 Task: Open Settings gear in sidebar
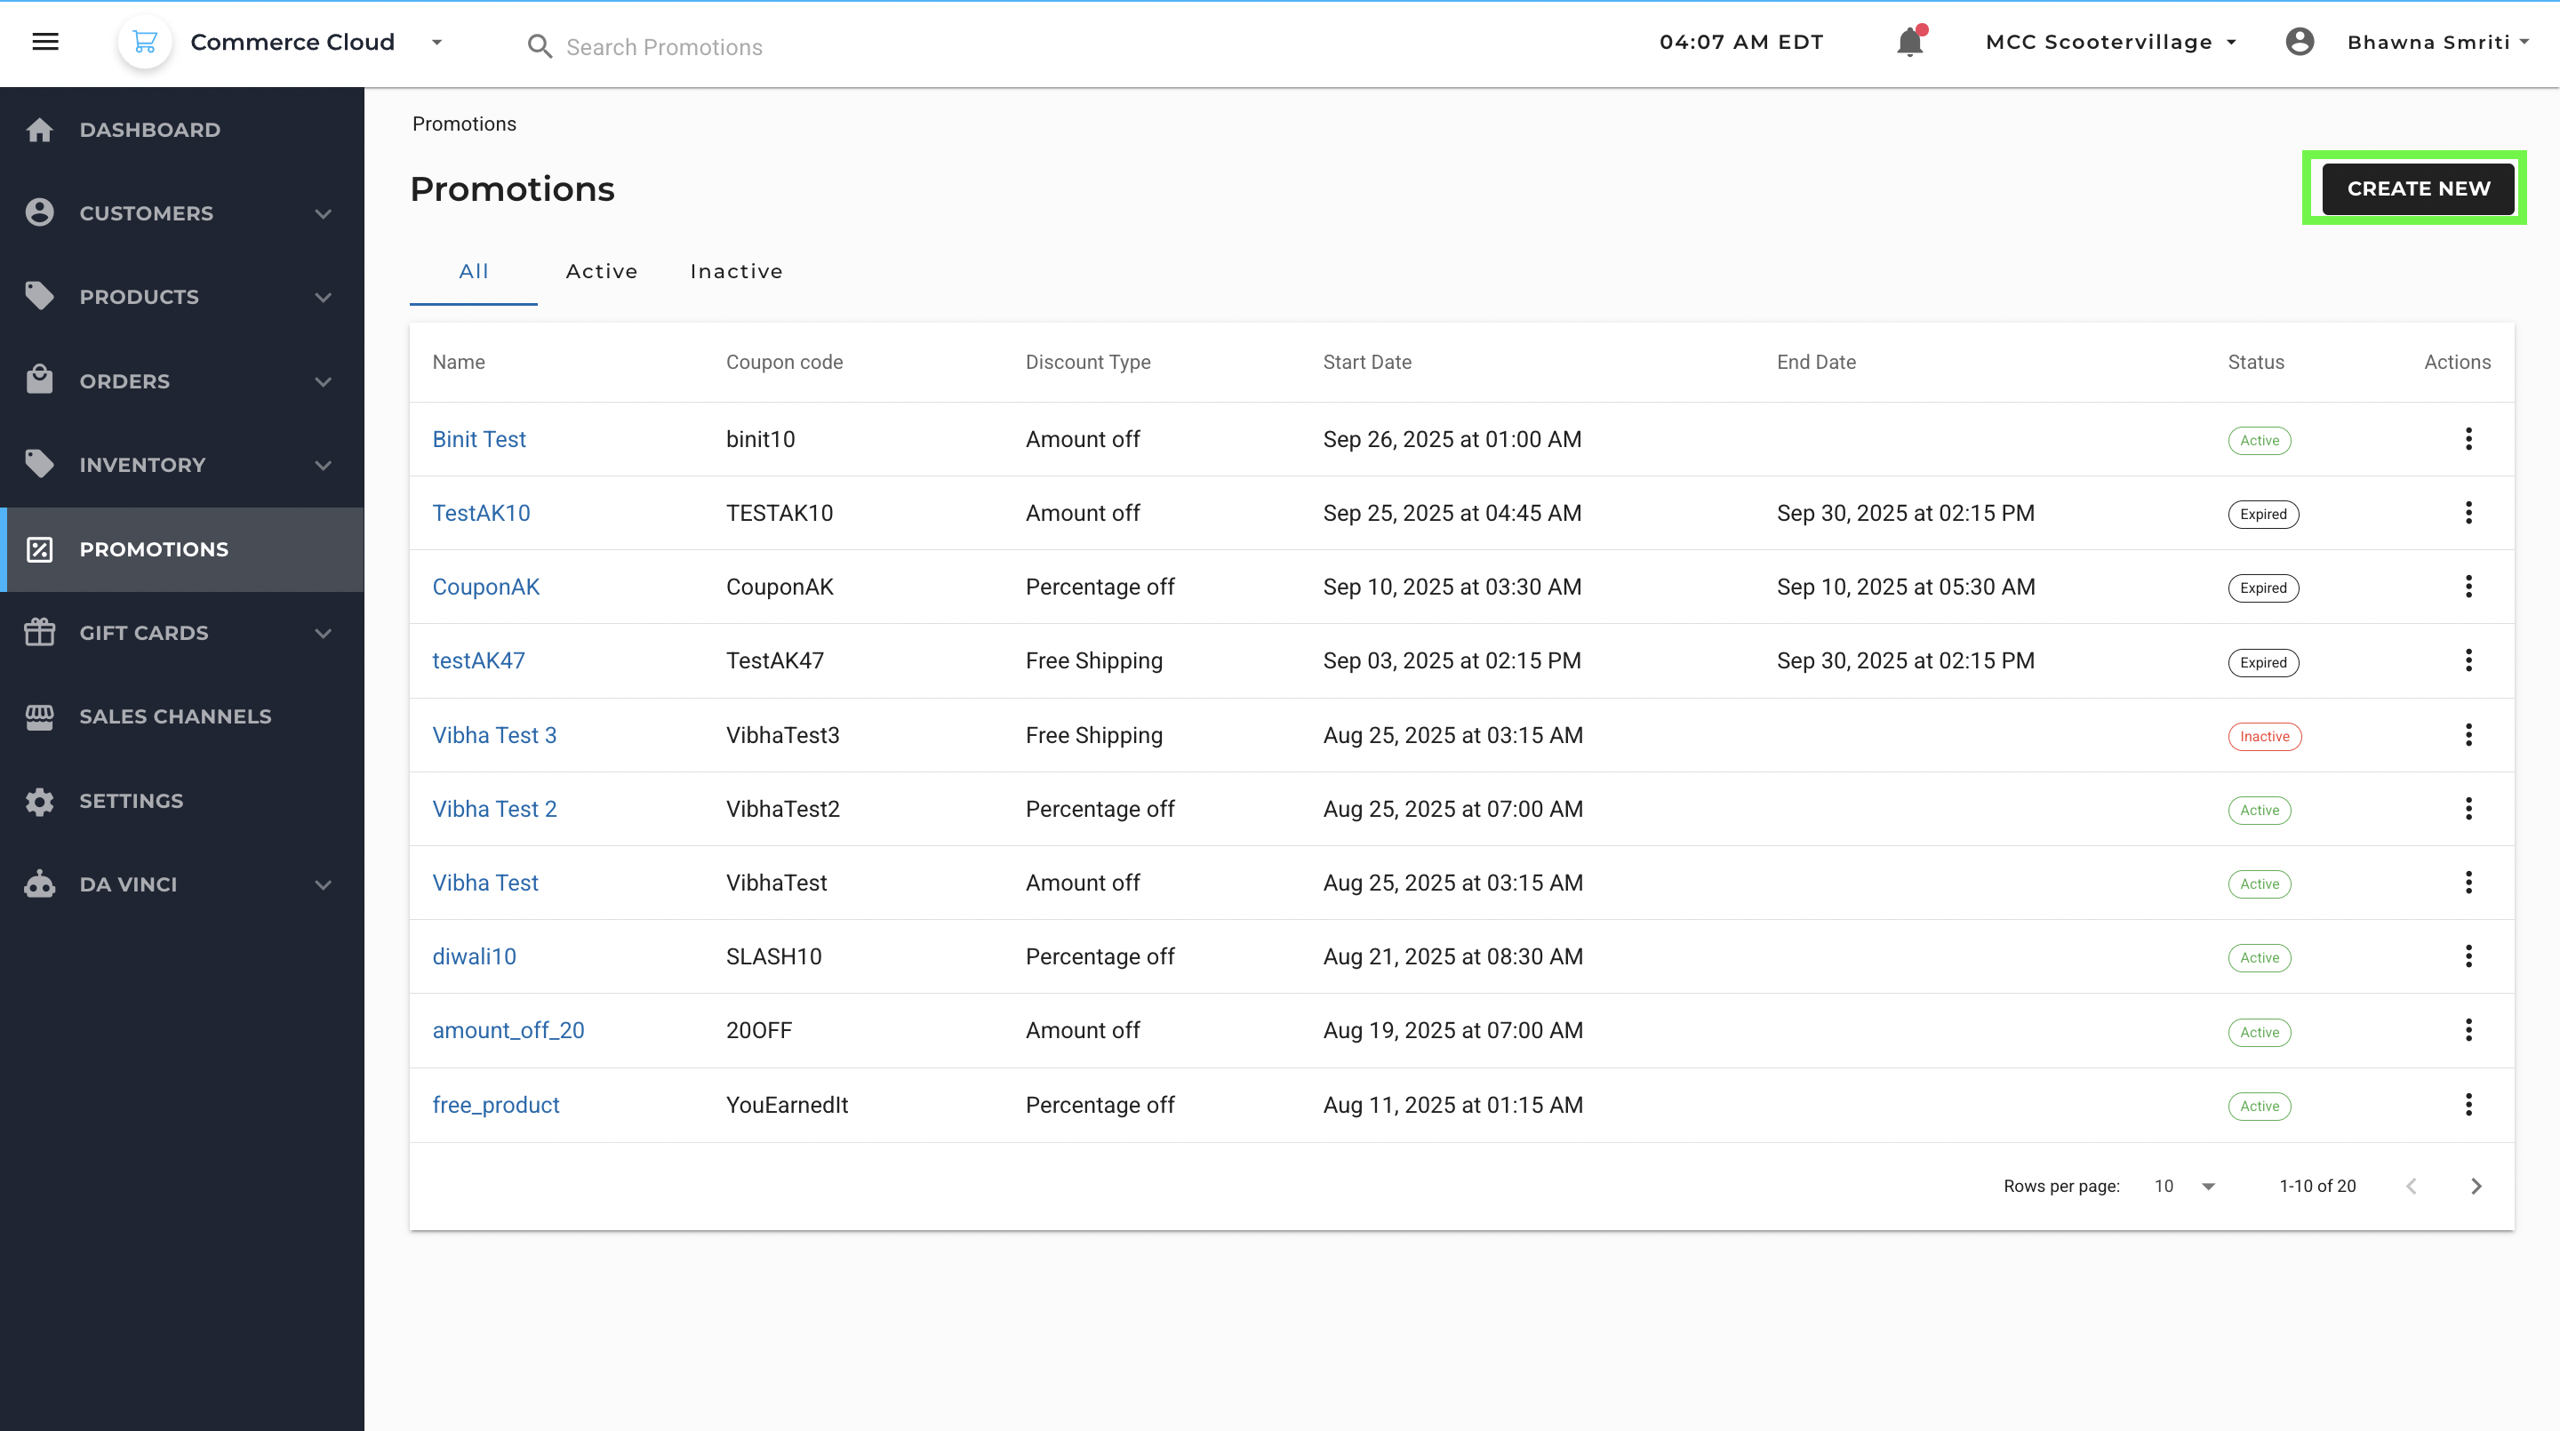[40, 801]
